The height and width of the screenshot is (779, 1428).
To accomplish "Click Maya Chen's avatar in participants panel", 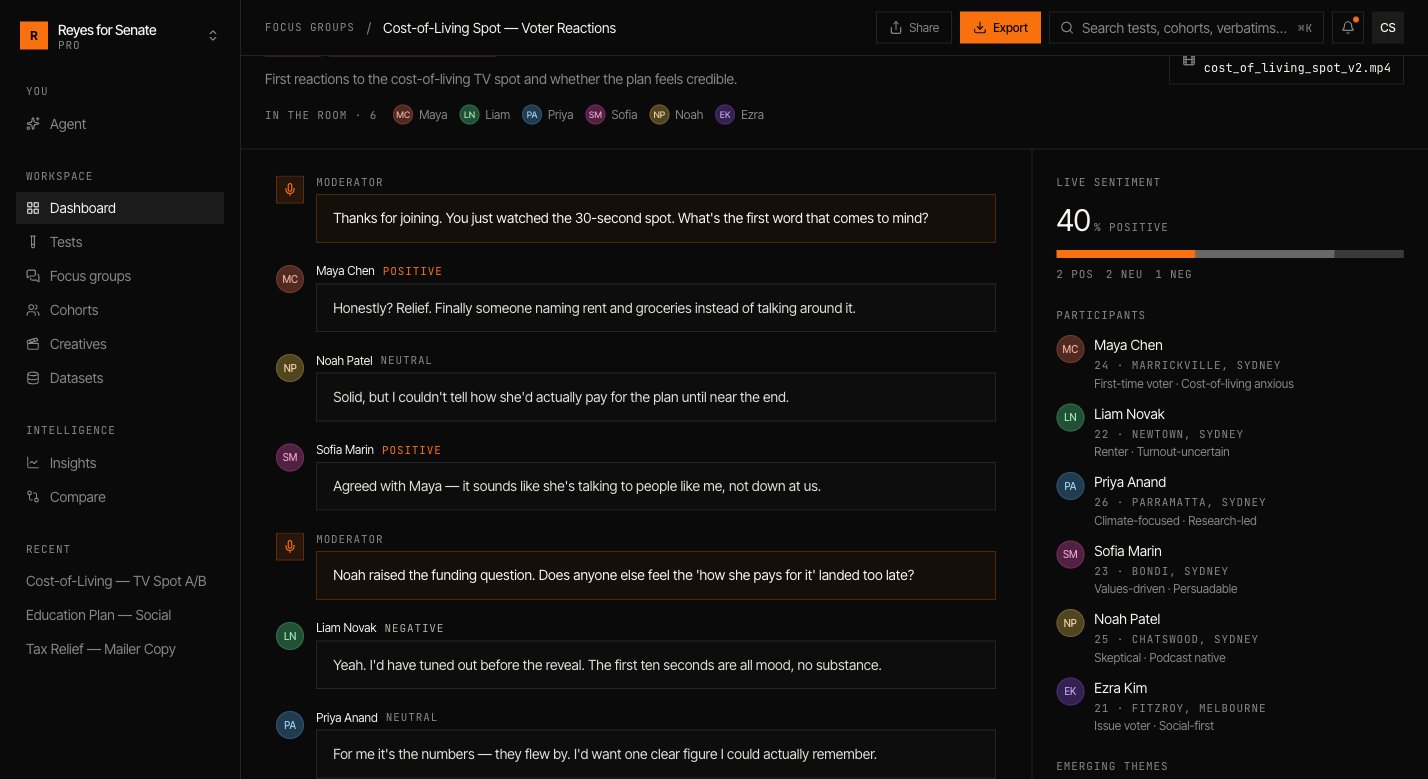I will point(1070,349).
